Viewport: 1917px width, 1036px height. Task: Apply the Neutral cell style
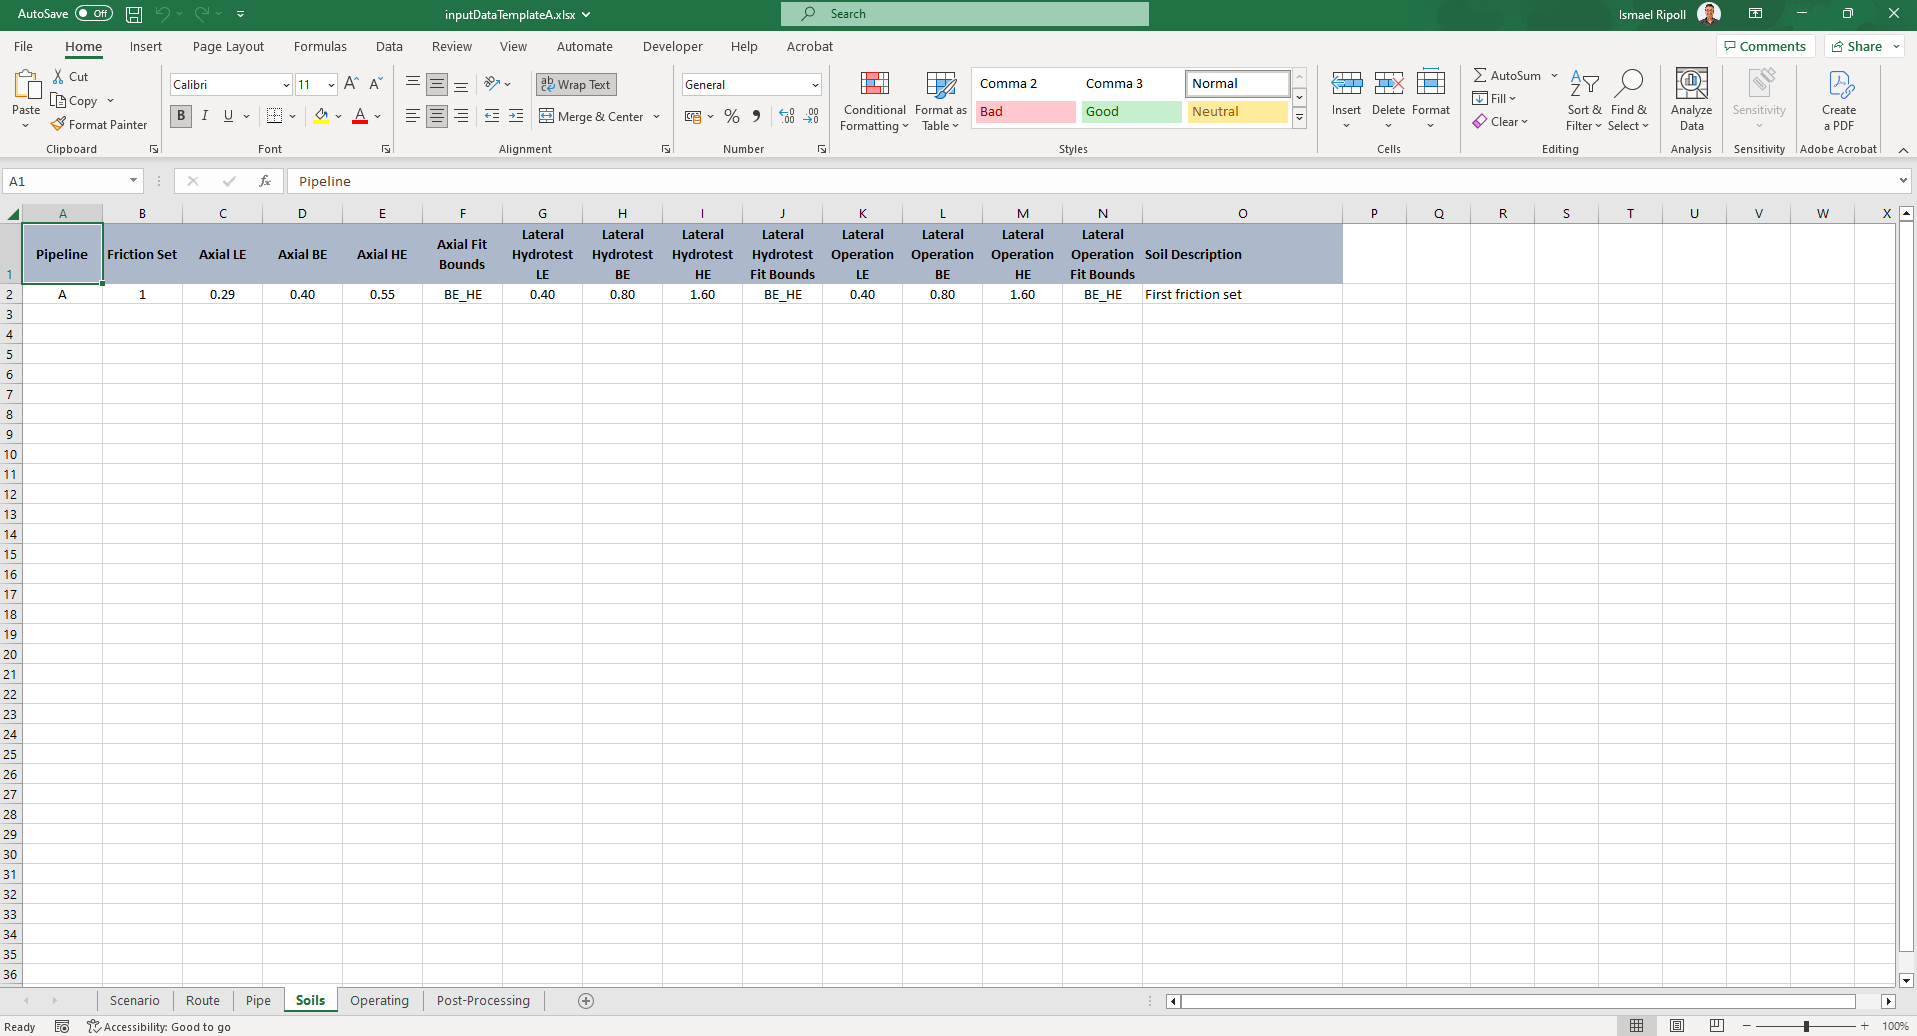pyautogui.click(x=1237, y=112)
